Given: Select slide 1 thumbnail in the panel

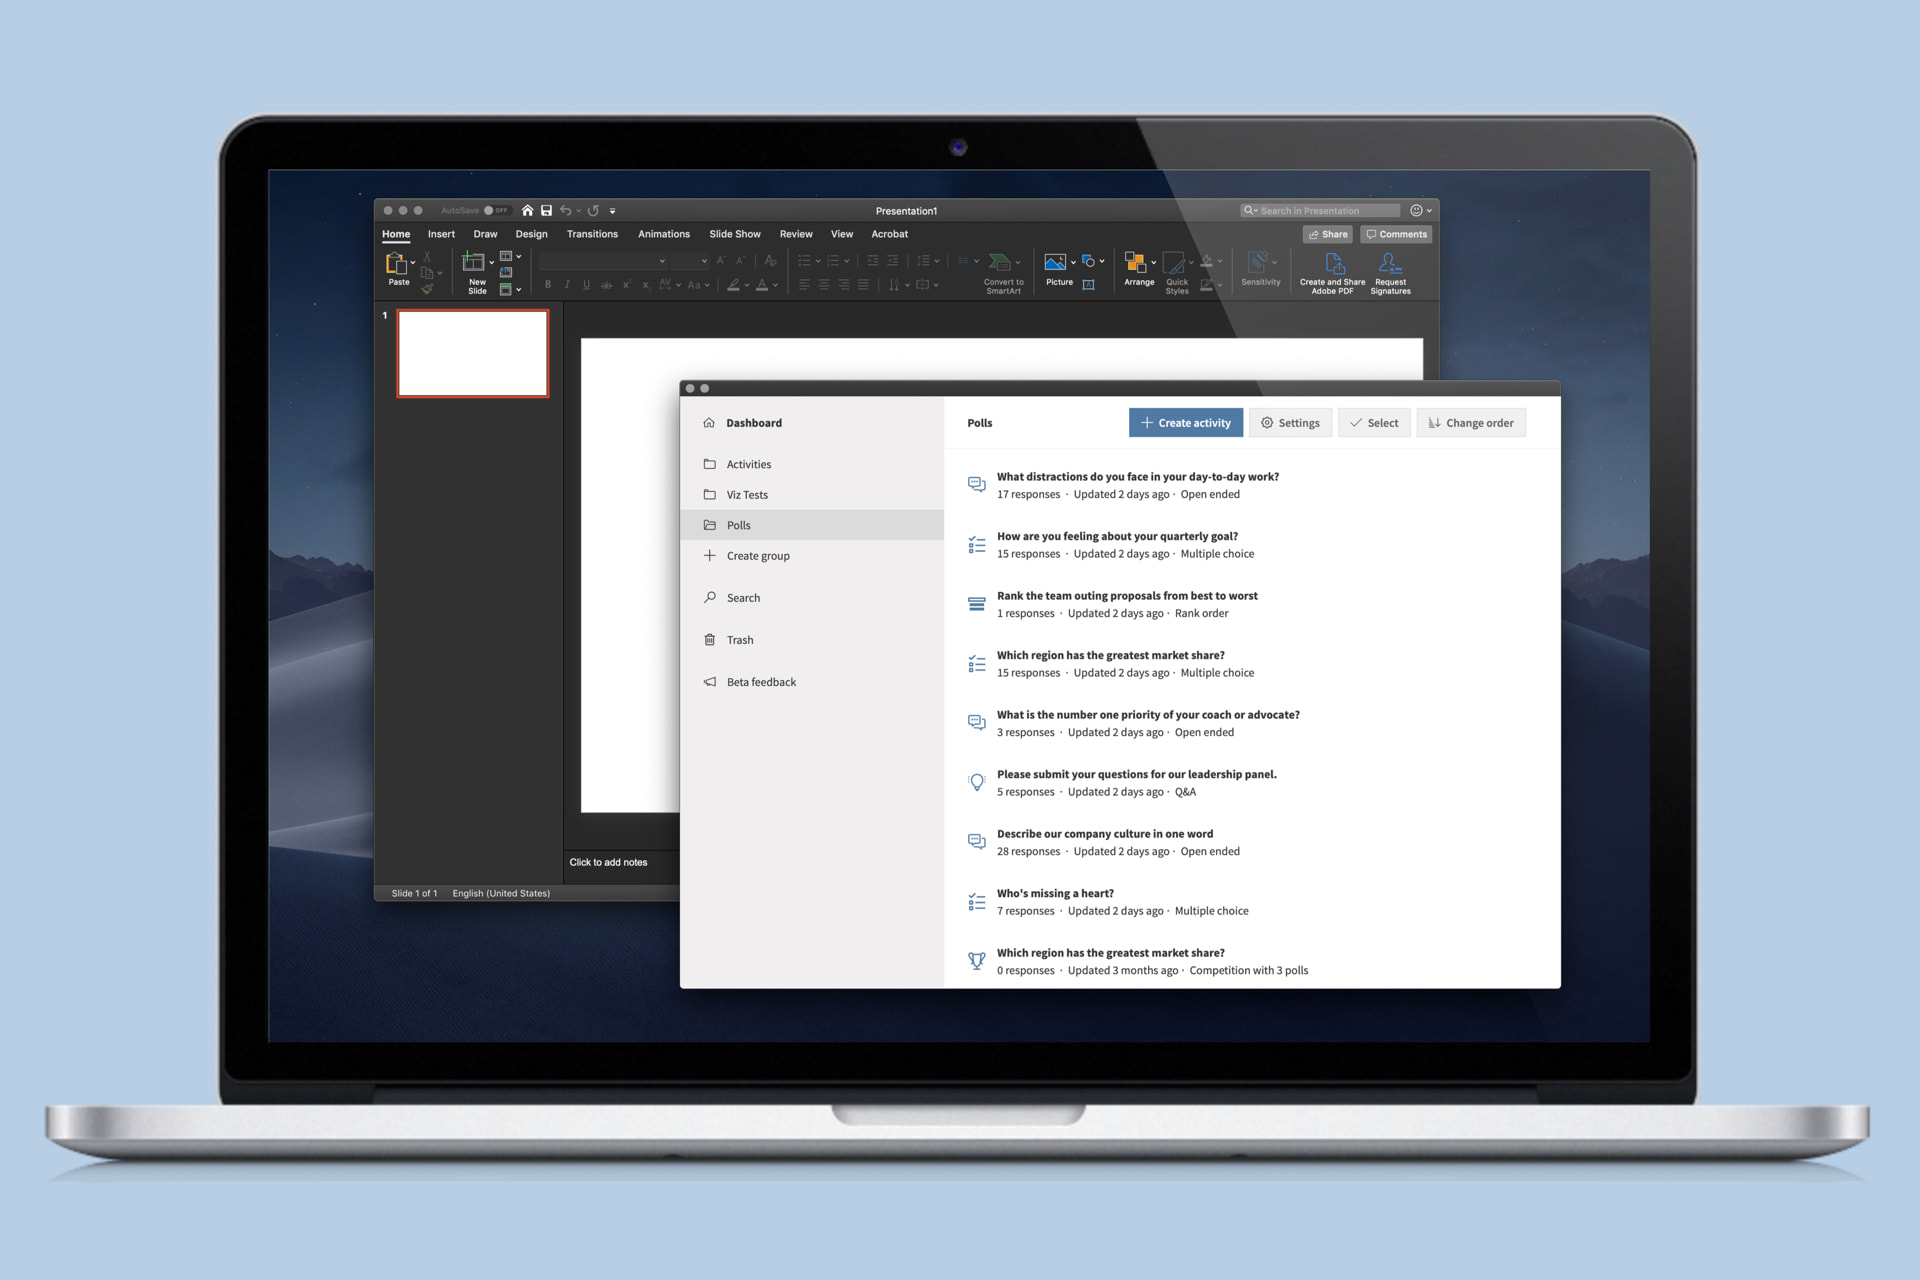Looking at the screenshot, I should tap(473, 353).
